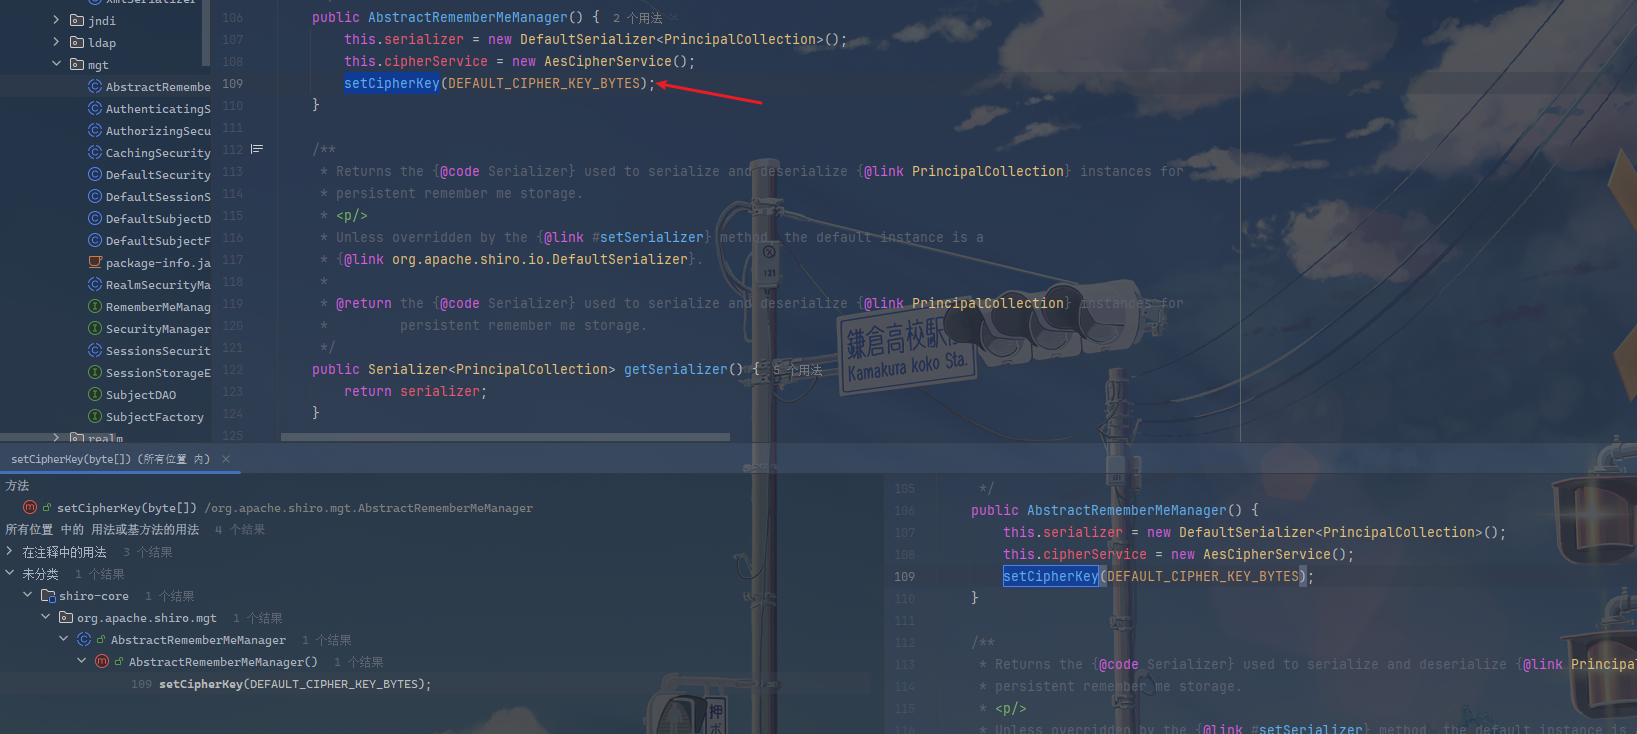Collapse the org.apache.shiro.mgt results node

click(x=46, y=618)
